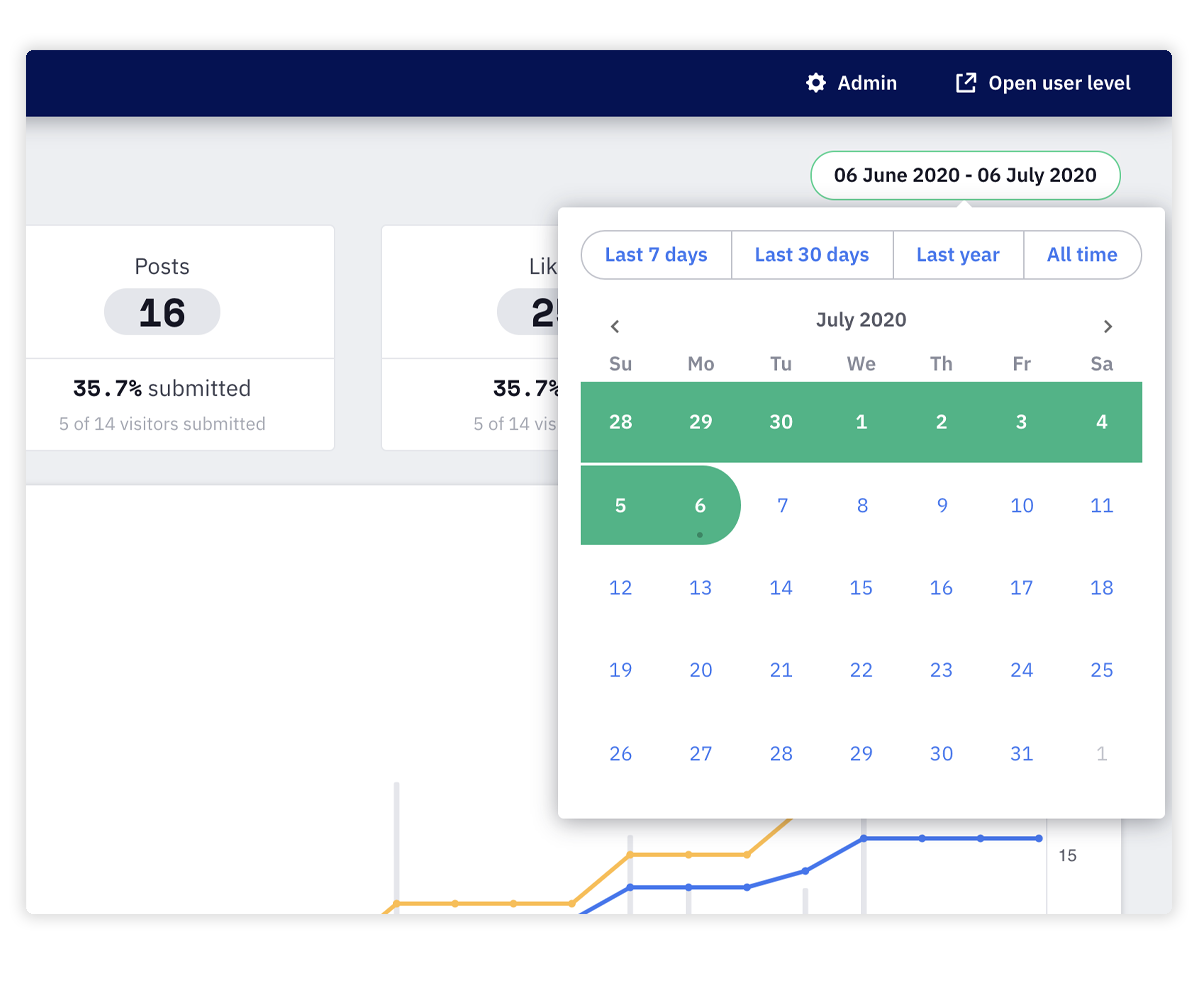Pick July 15 in the calendar
This screenshot has height=982, width=1200.
(861, 588)
